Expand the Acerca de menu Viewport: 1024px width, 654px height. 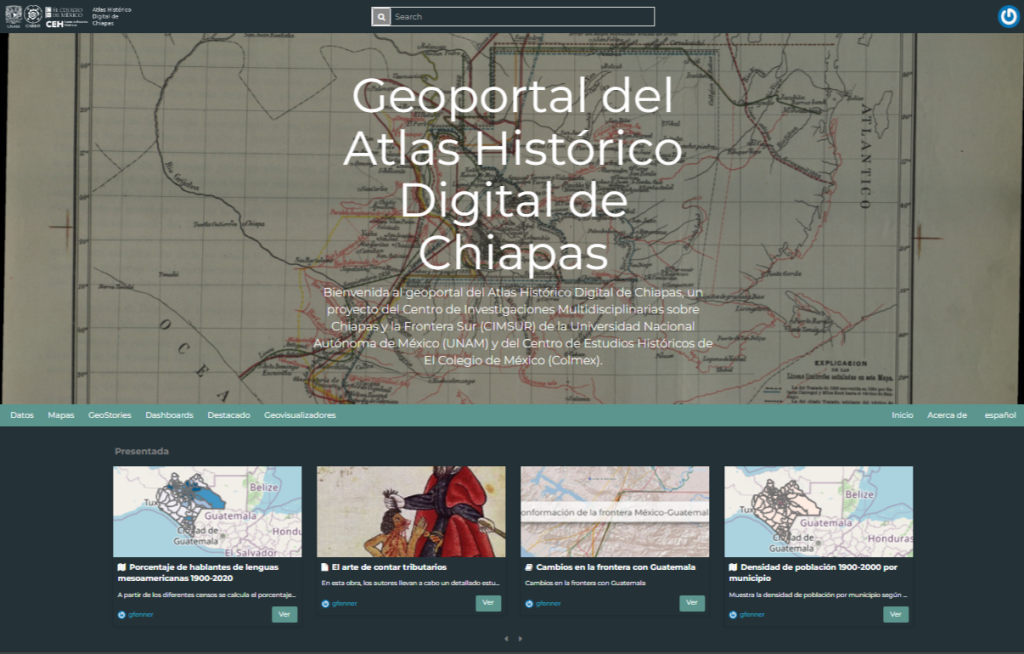click(x=947, y=416)
